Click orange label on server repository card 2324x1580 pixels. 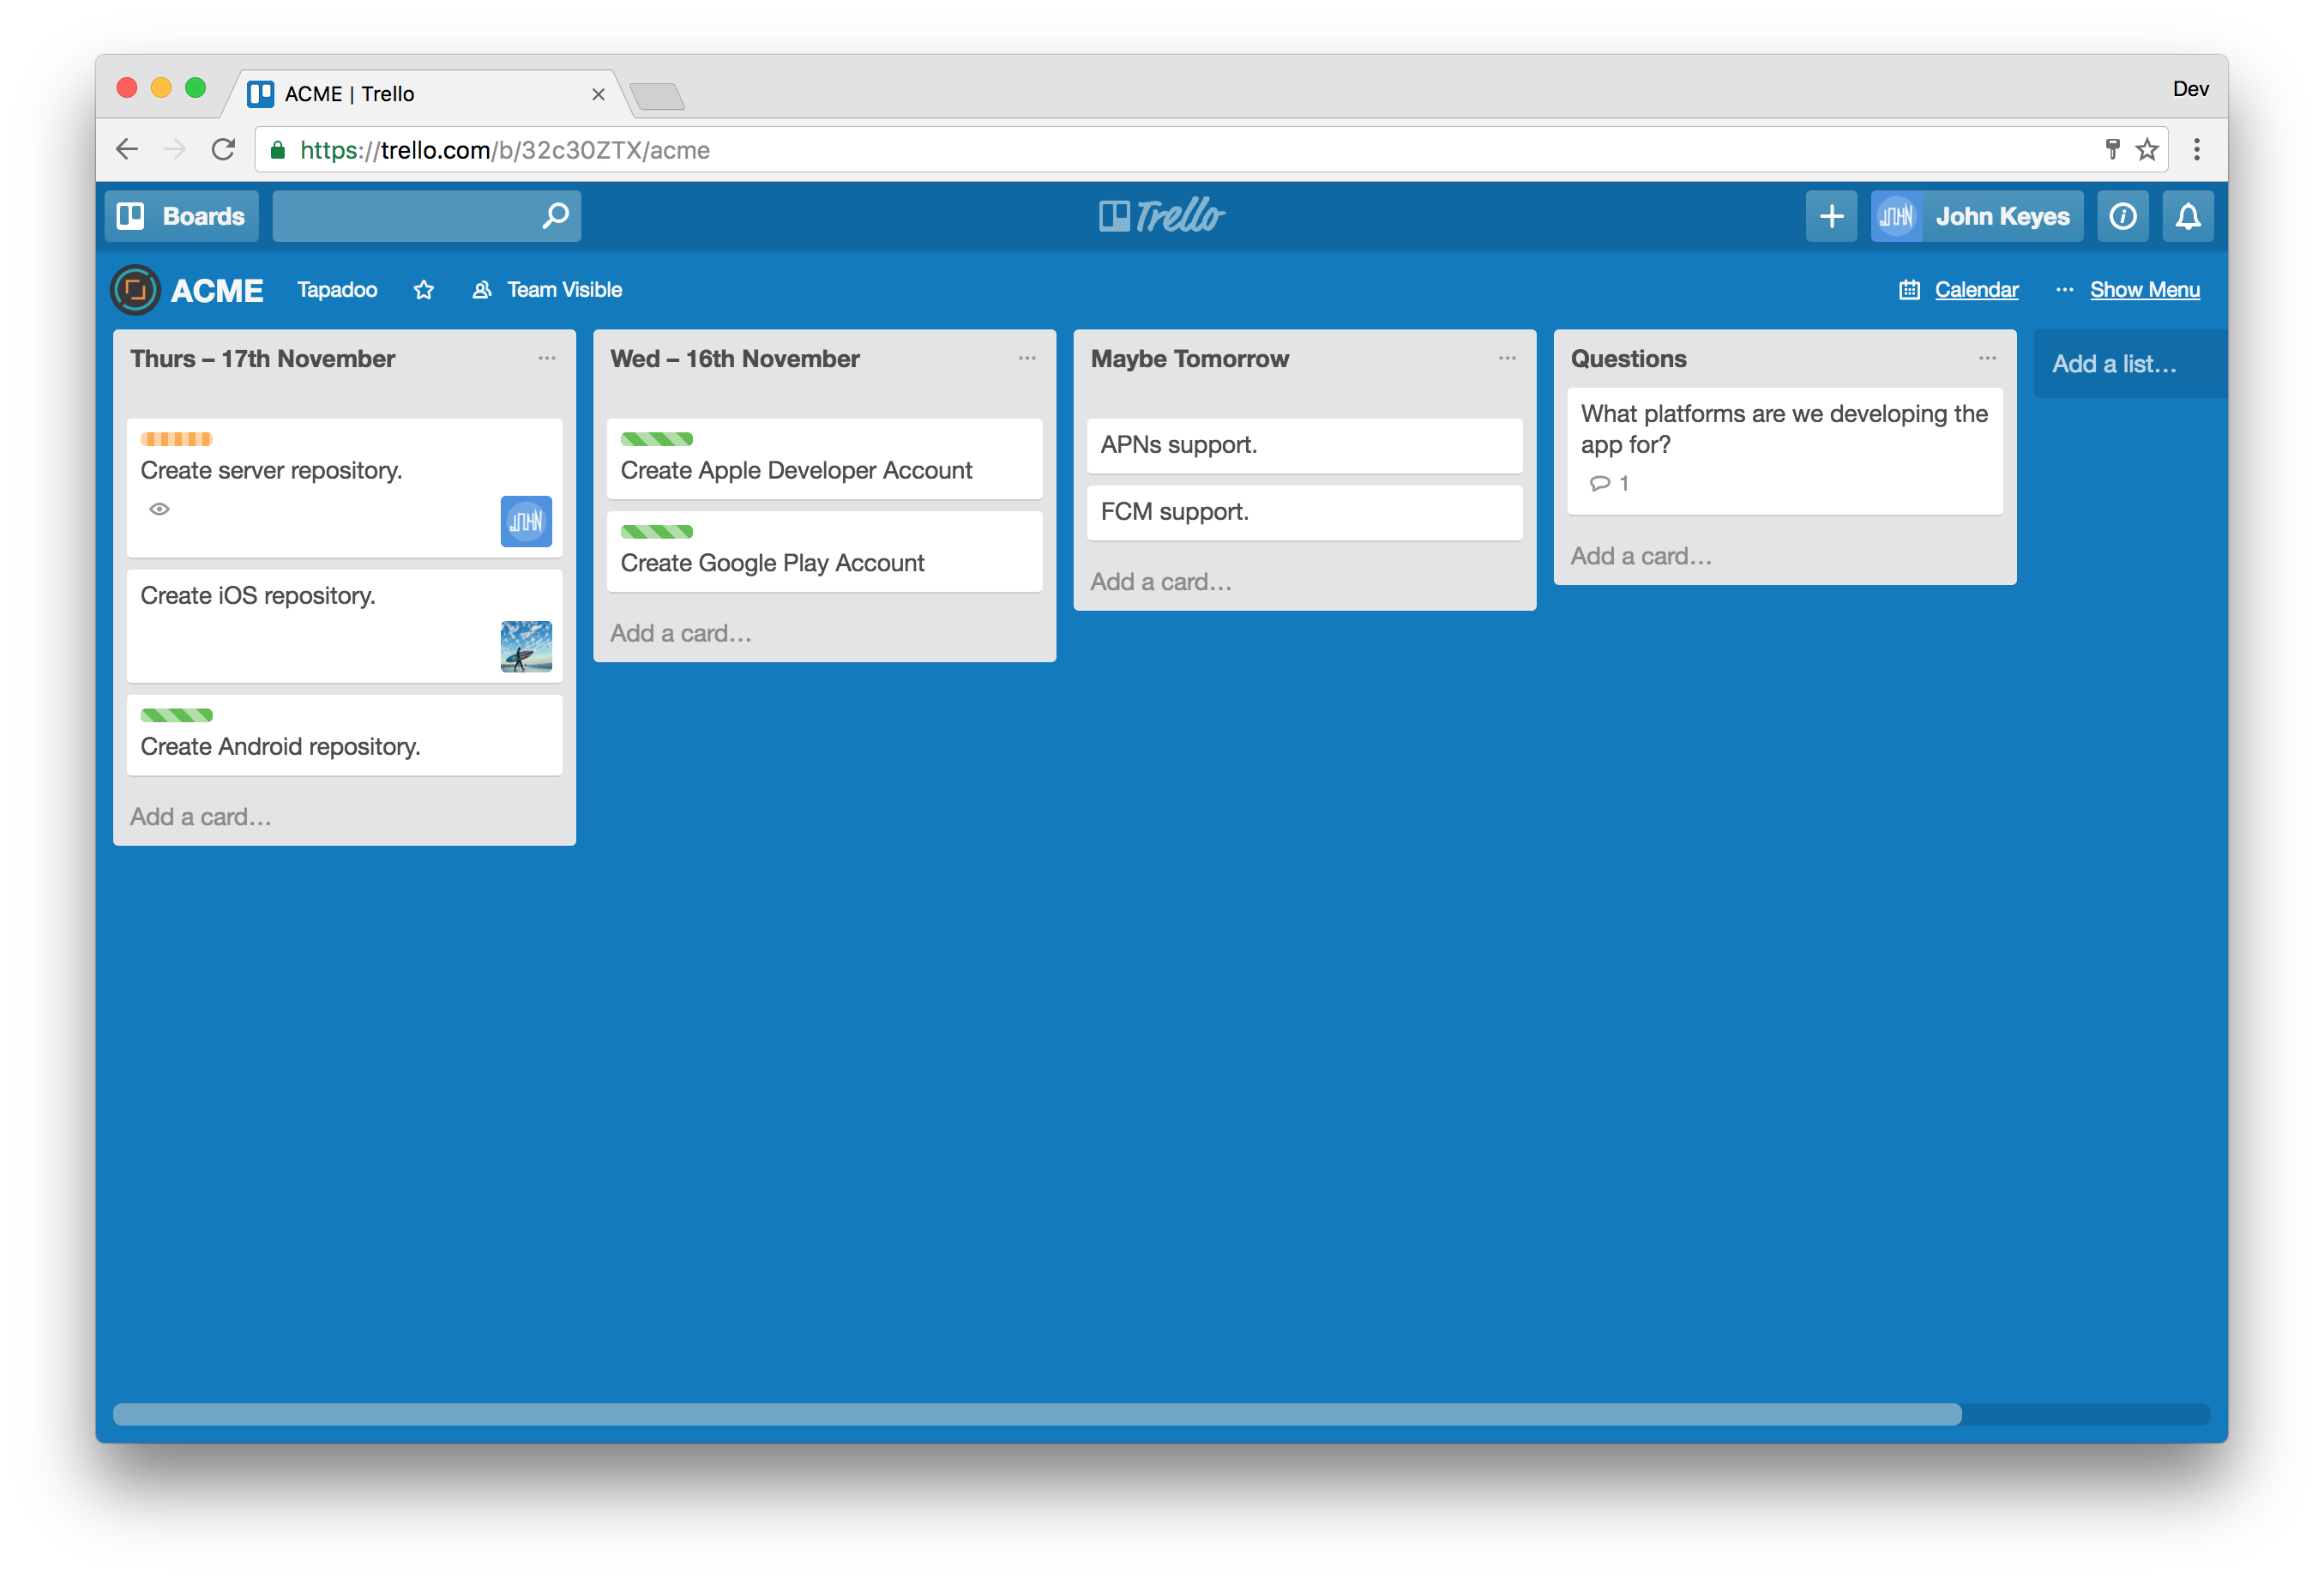tap(176, 439)
